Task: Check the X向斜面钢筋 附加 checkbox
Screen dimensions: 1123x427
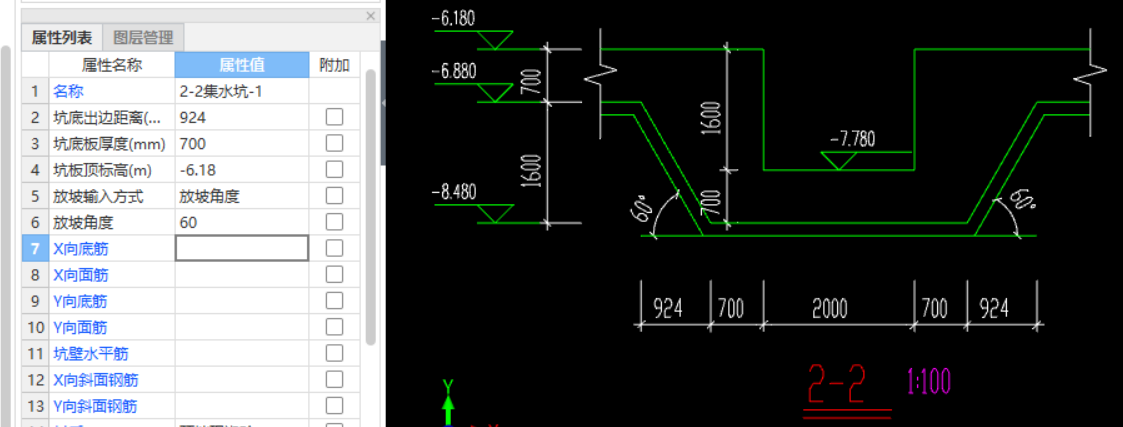Action: click(x=334, y=380)
